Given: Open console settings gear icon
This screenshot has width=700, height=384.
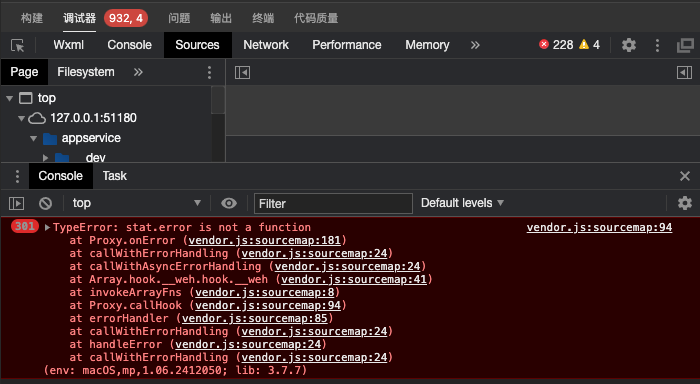Looking at the screenshot, I should pyautogui.click(x=685, y=203).
